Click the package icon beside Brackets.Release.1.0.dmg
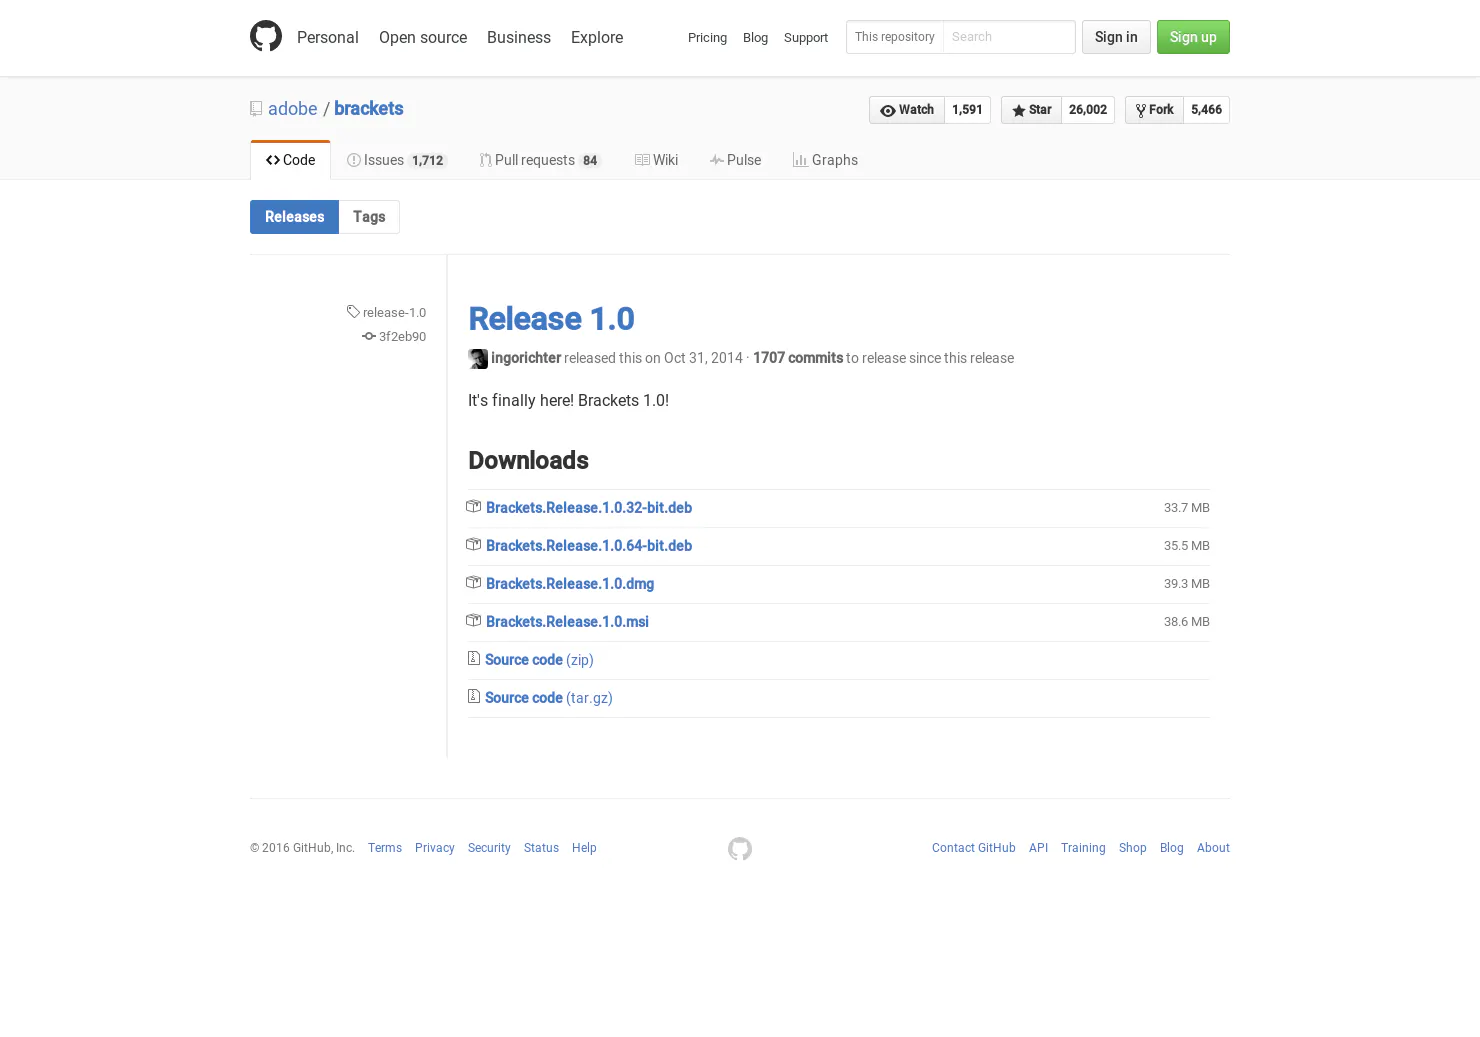This screenshot has height=1037, width=1480. (474, 583)
